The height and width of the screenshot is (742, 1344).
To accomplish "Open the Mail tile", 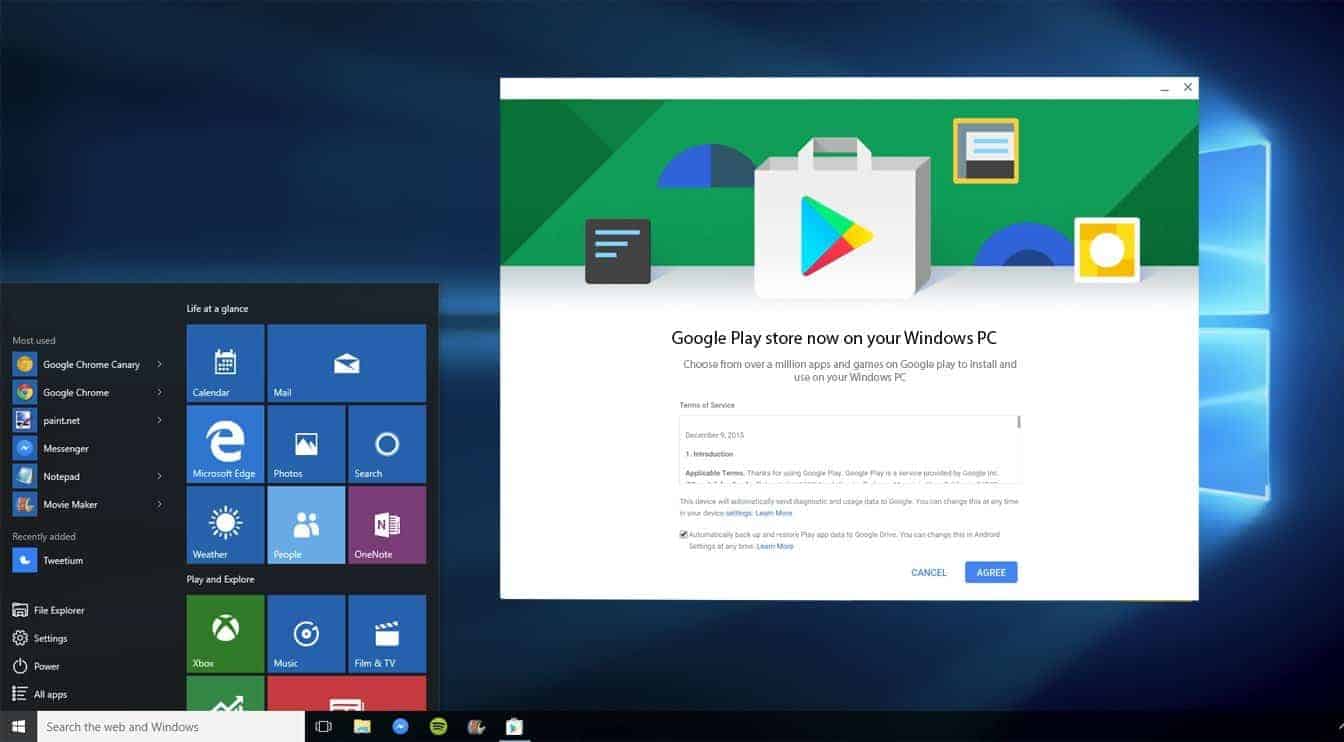I will tap(346, 362).
